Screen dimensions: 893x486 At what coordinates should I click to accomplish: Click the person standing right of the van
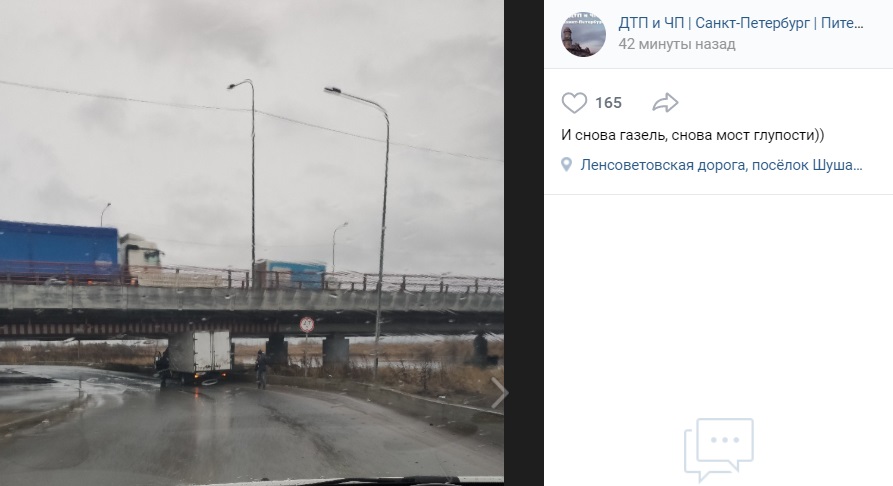pos(261,369)
